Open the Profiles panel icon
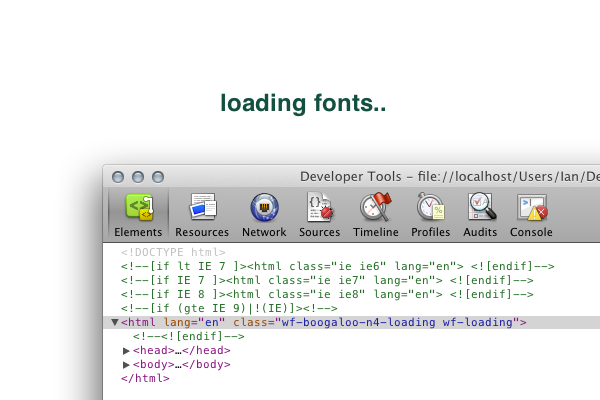The width and height of the screenshot is (600, 400). point(430,206)
